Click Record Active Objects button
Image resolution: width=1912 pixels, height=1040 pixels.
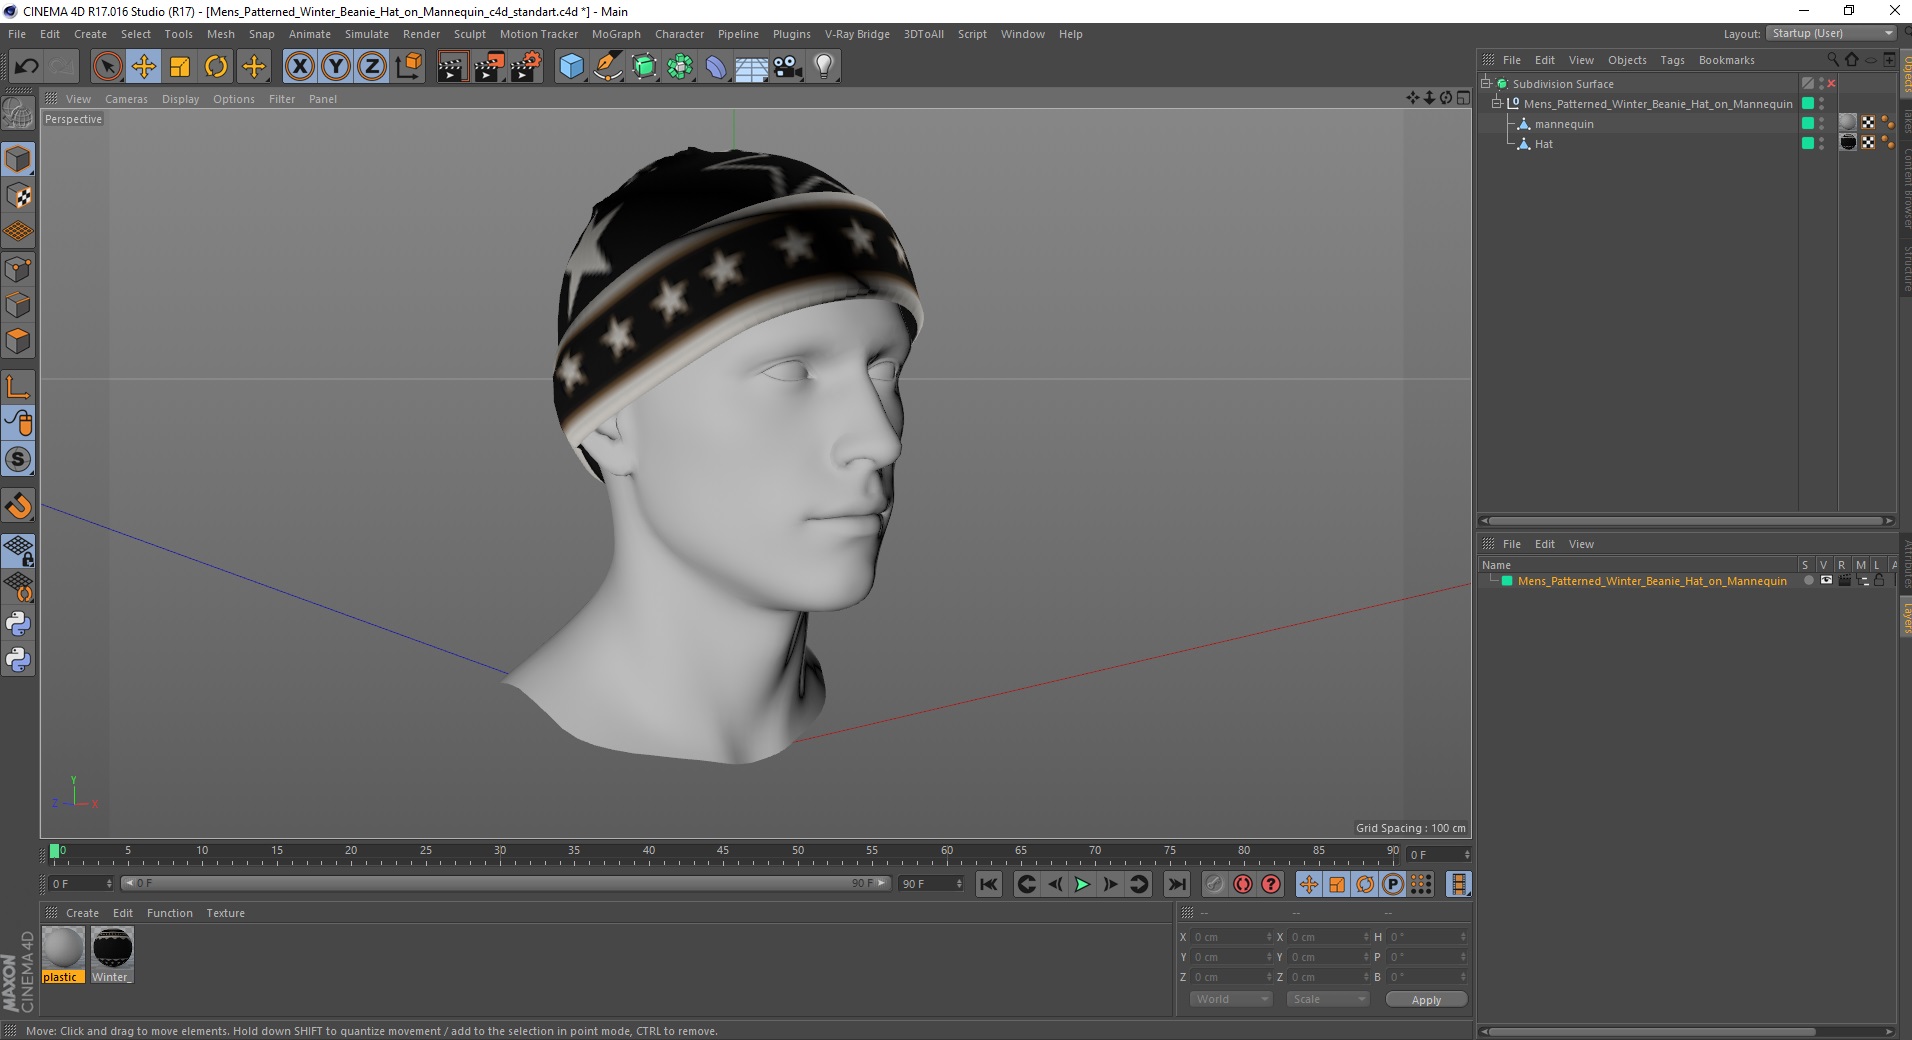point(1214,884)
